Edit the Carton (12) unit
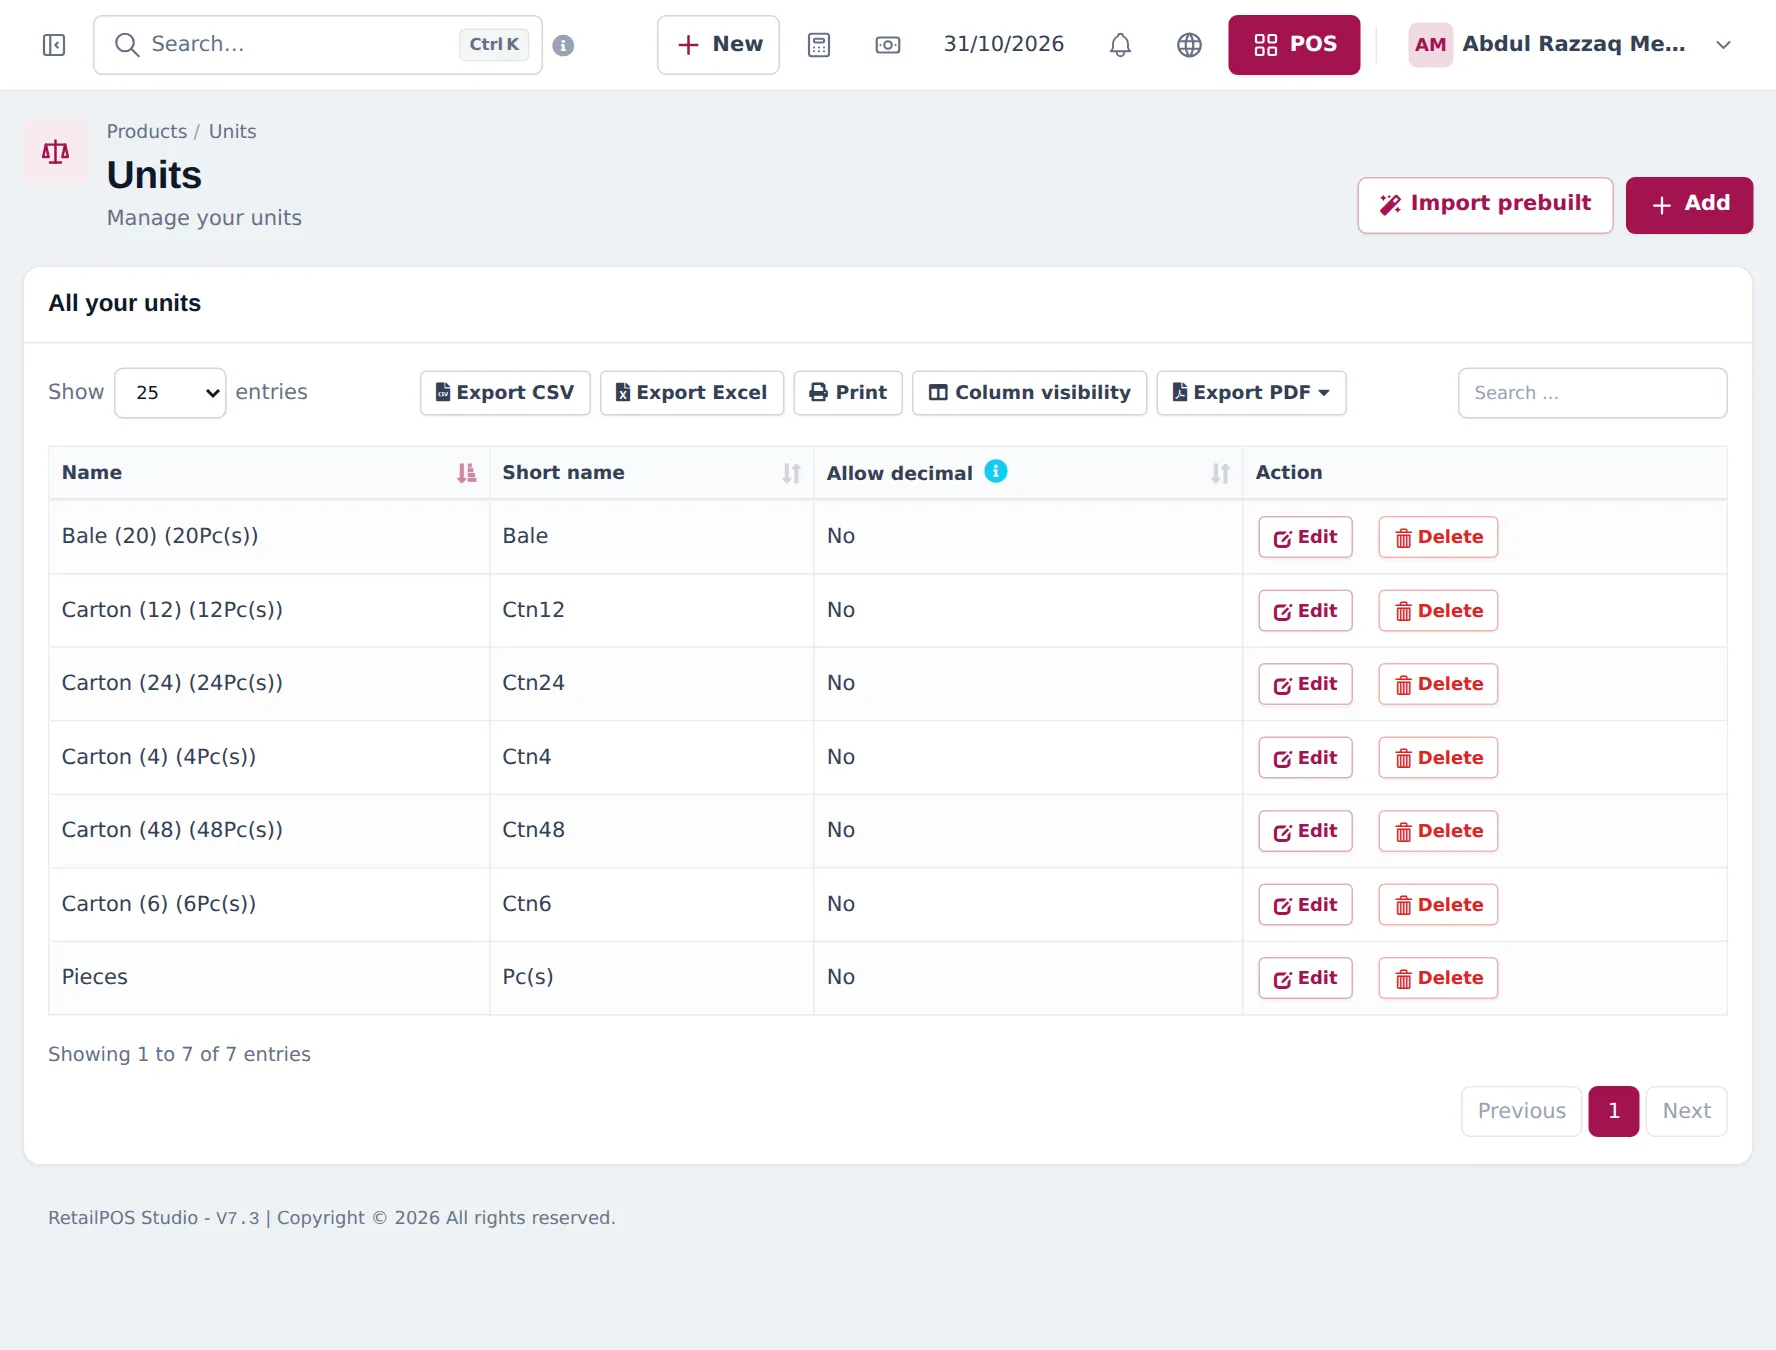The image size is (1776, 1350). point(1305,611)
